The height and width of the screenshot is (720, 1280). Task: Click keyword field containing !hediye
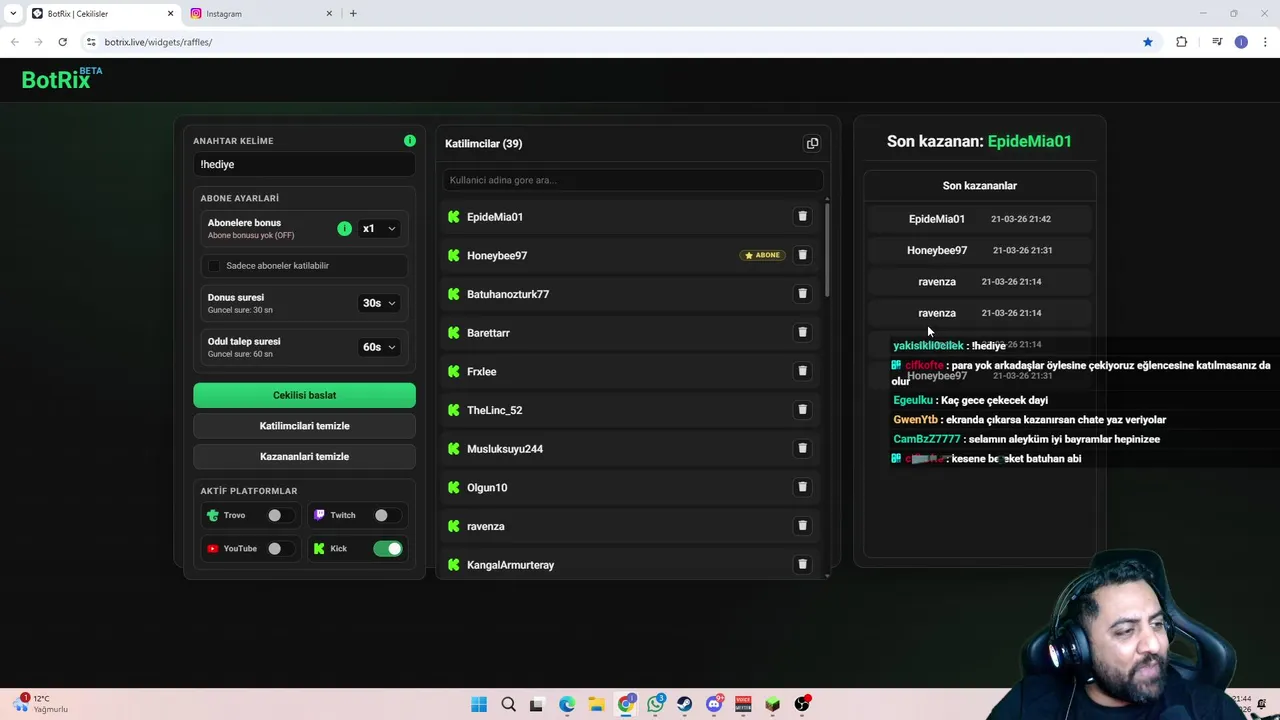[x=304, y=164]
